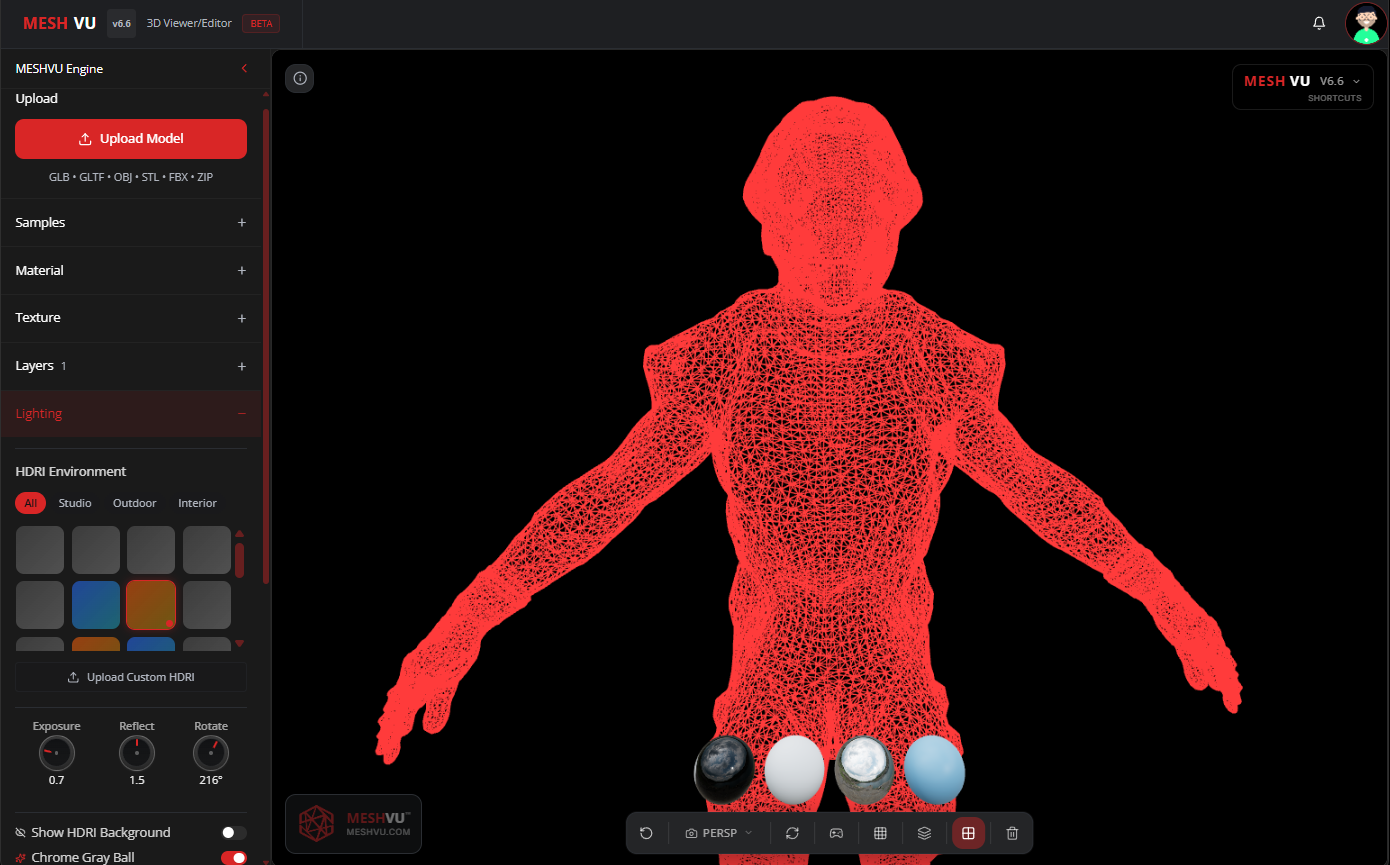
Task: Click the HDRI Environment heading
Action: point(71,471)
